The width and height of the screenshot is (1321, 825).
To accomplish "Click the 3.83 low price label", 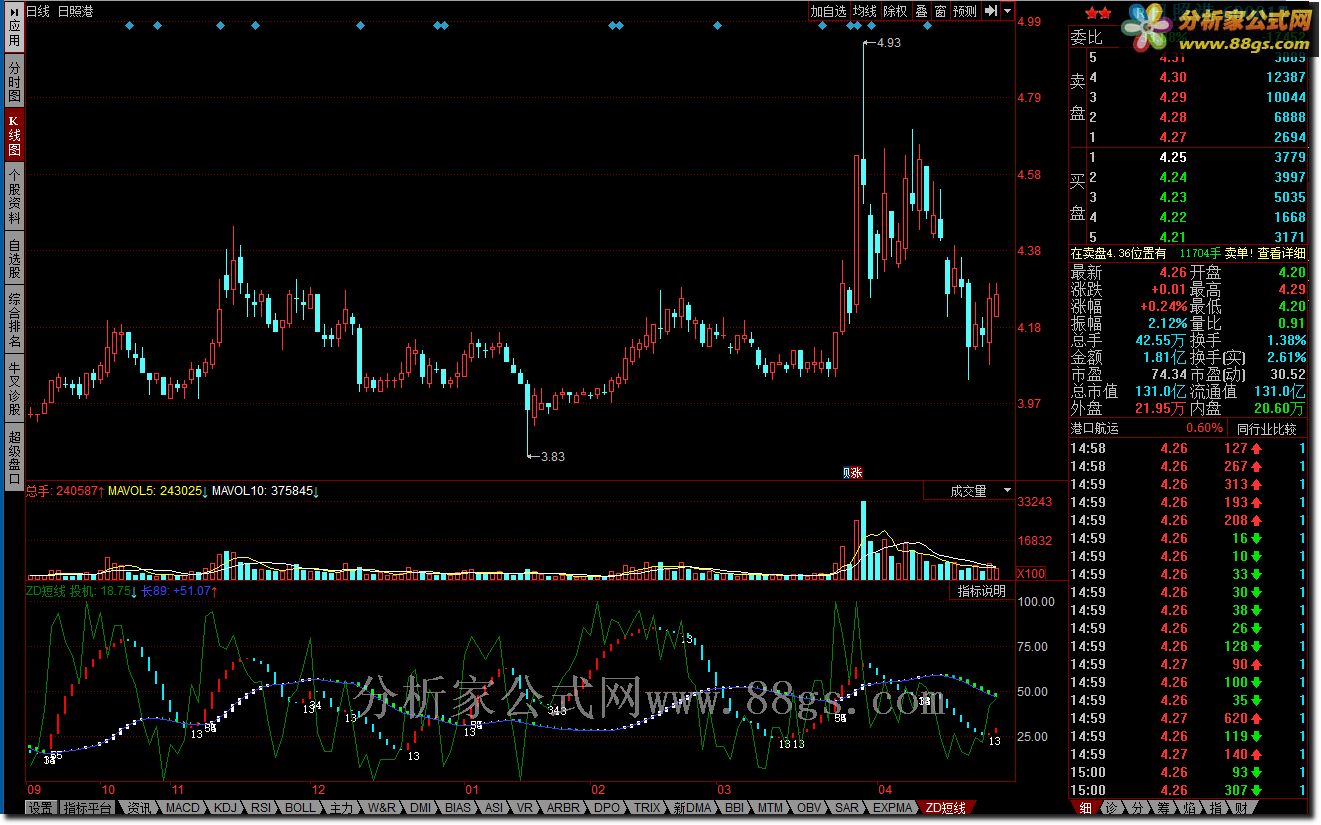I will tap(552, 457).
